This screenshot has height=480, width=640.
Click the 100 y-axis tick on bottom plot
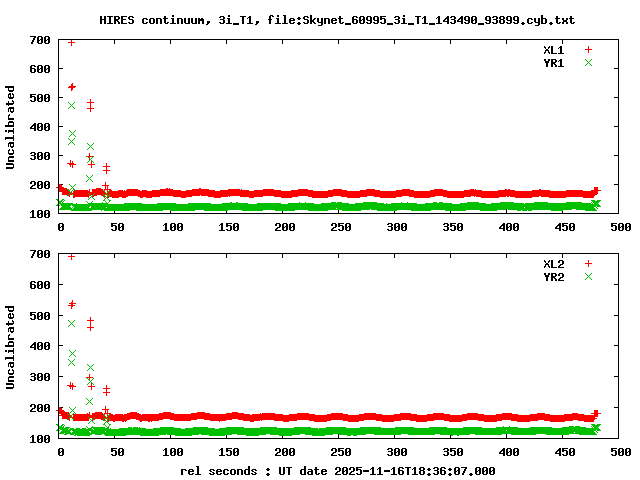(x=40, y=438)
